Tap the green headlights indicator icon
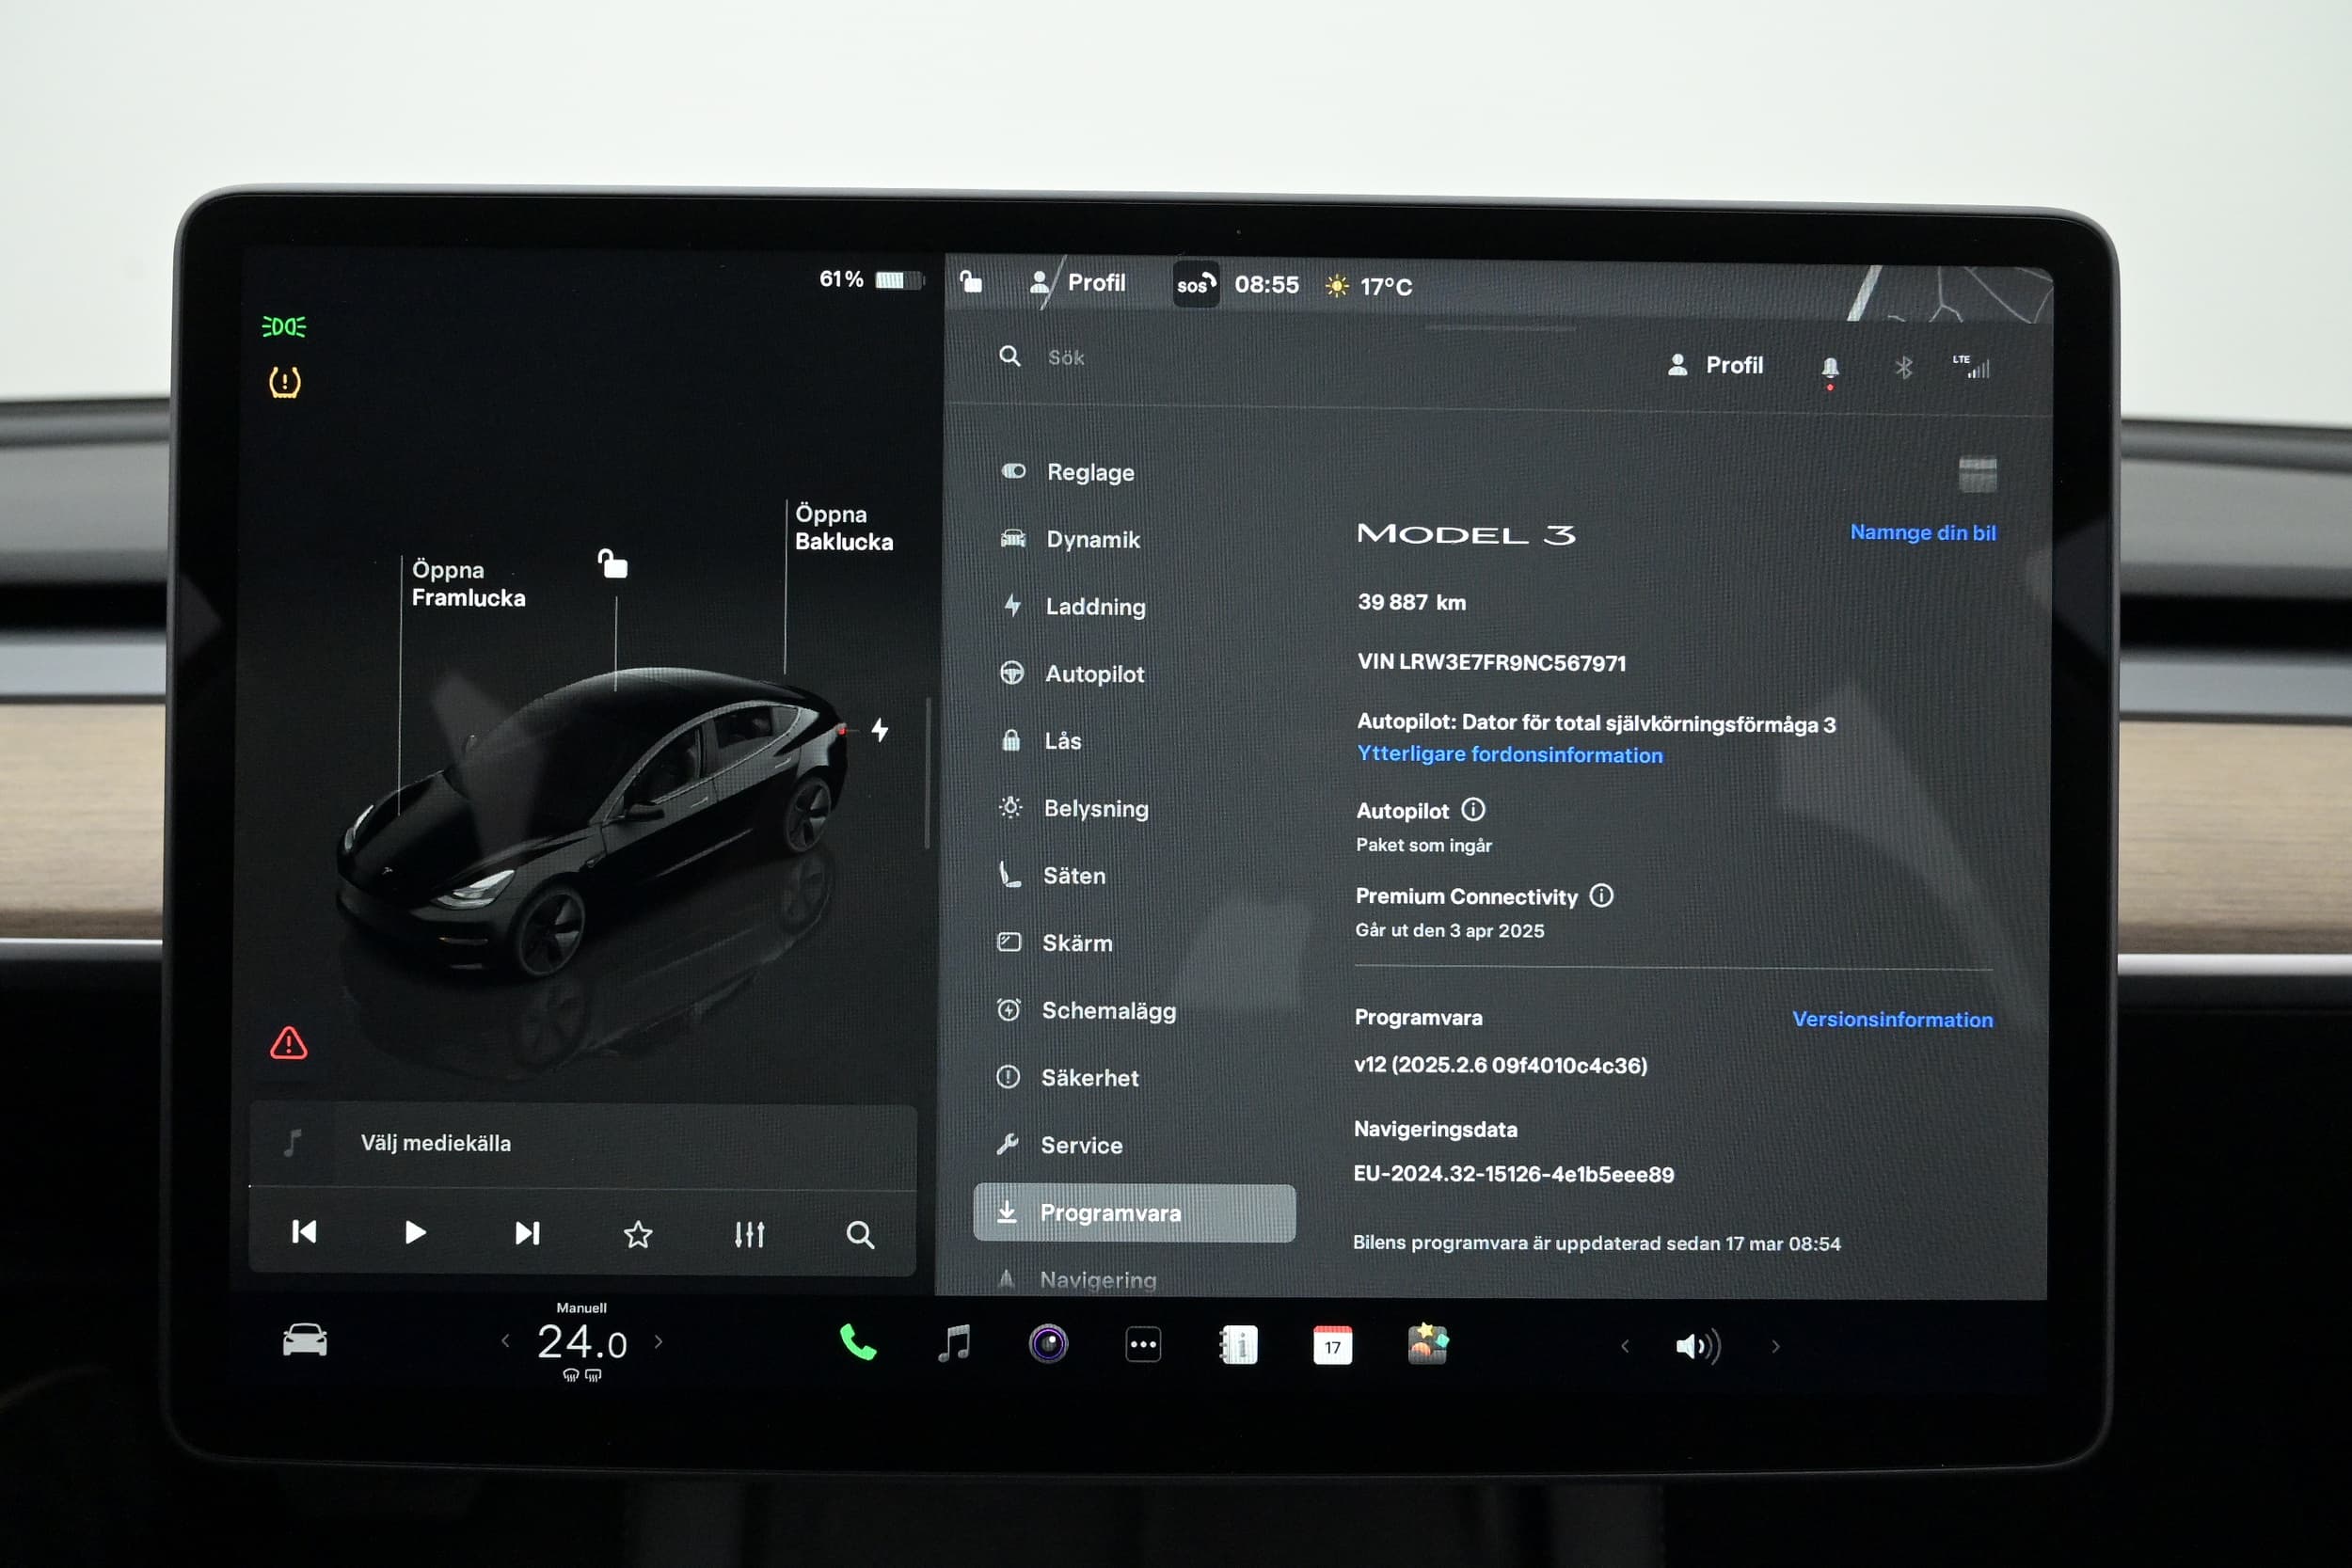Image resolution: width=2352 pixels, height=1568 pixels. (284, 327)
